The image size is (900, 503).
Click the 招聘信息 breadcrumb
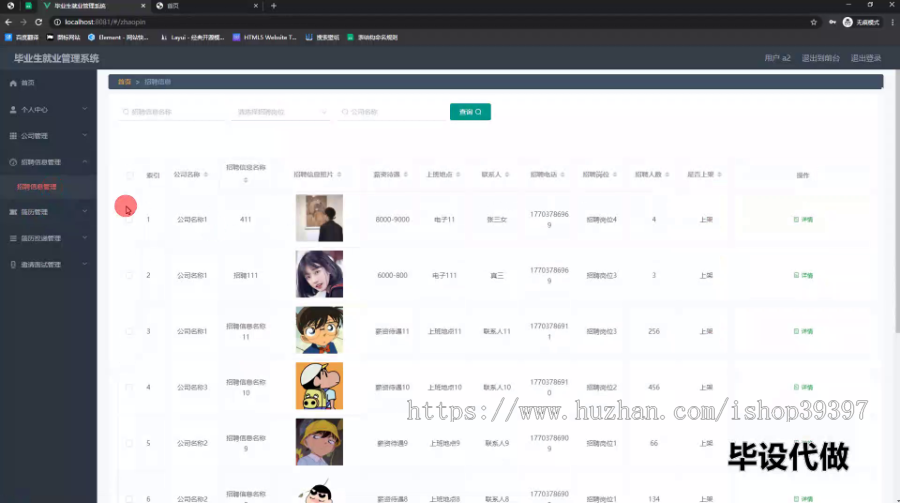coord(157,82)
